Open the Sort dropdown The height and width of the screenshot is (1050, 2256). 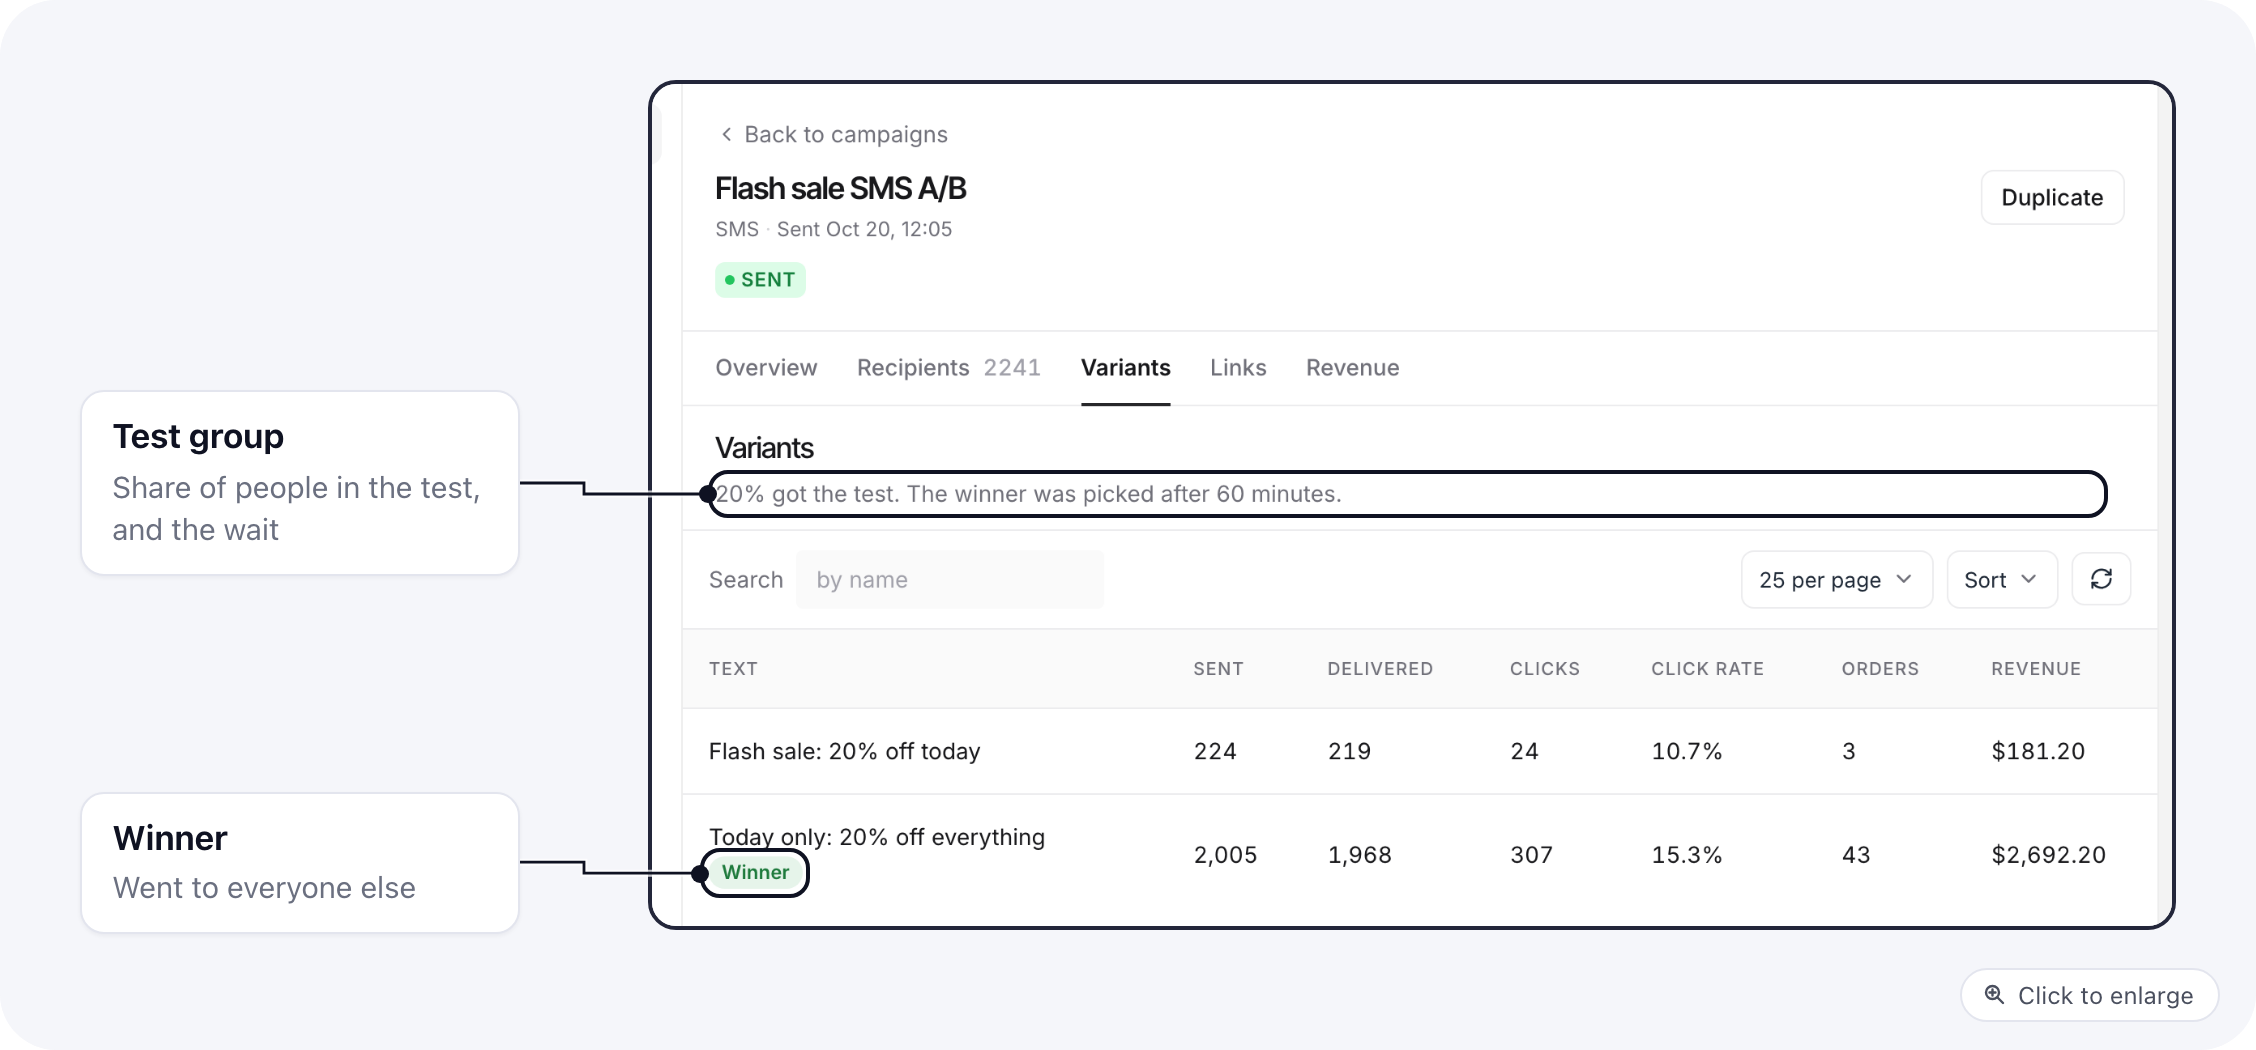click(x=2001, y=579)
